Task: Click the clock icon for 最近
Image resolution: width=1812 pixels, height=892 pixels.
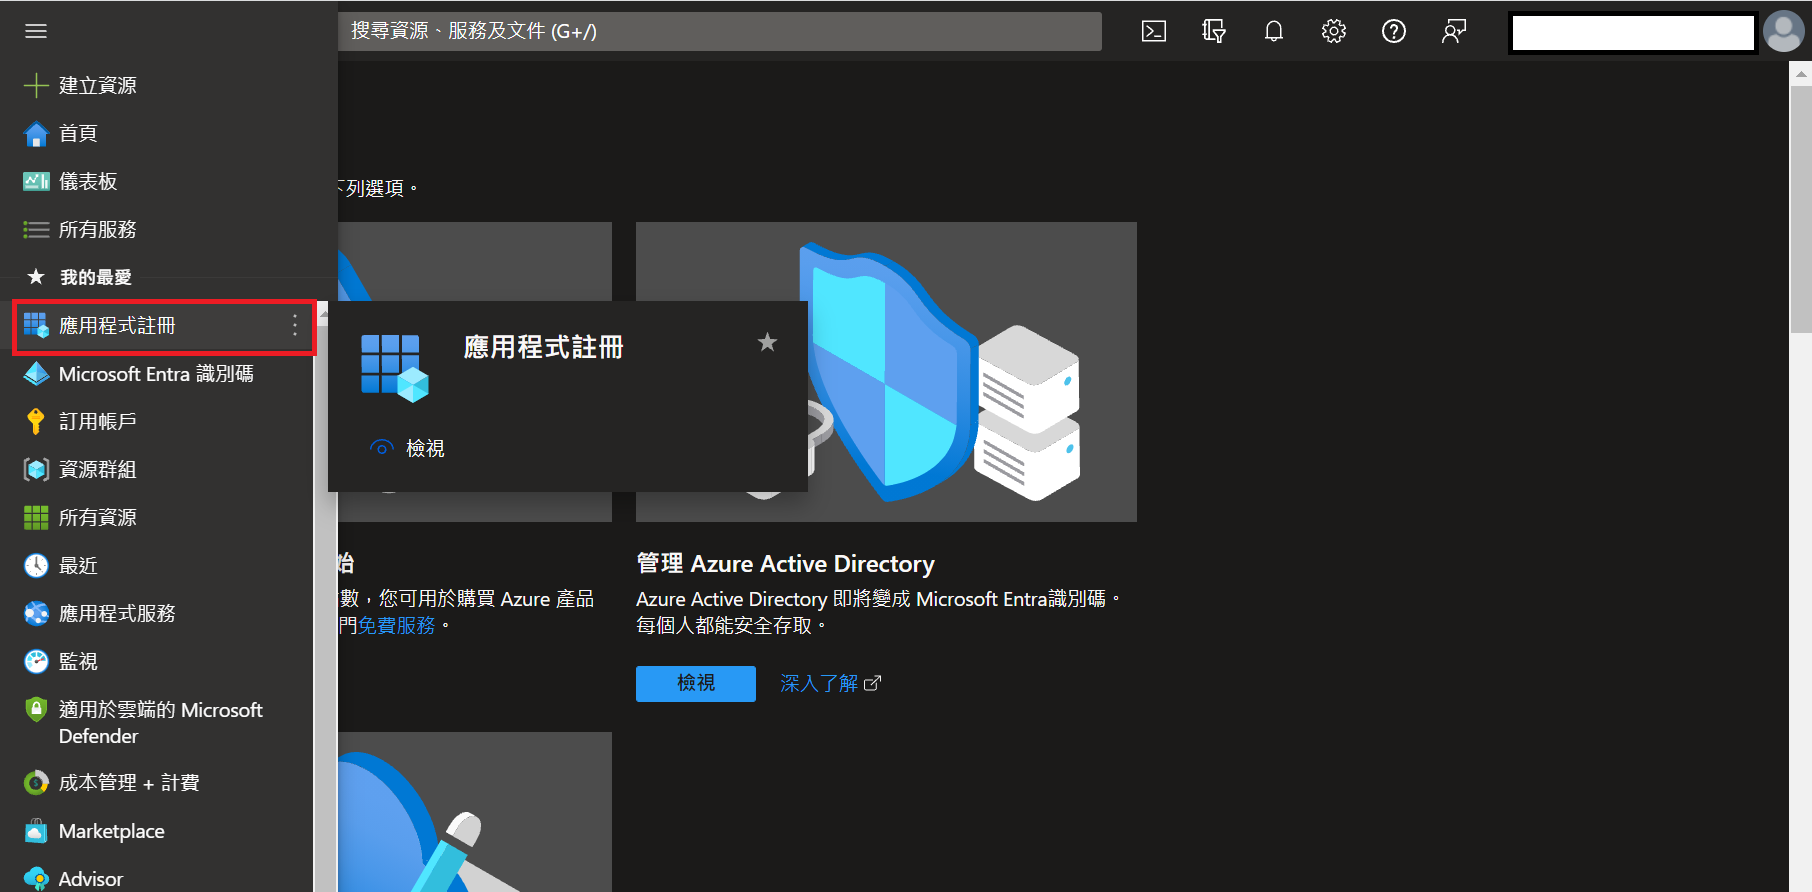Action: [x=36, y=565]
